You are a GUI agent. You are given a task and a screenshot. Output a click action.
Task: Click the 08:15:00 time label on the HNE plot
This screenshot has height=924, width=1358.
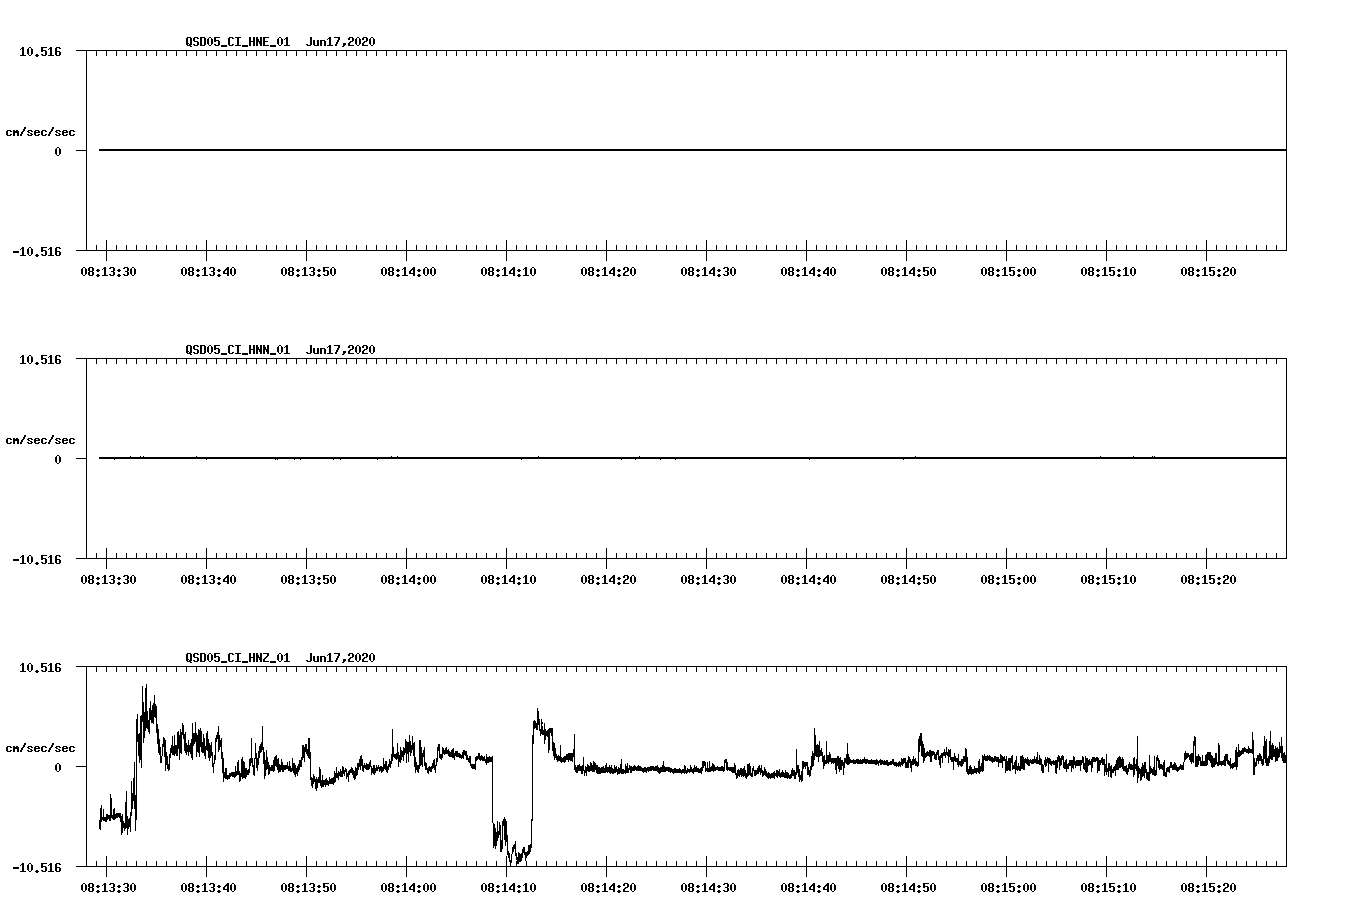pyautogui.click(x=1008, y=272)
